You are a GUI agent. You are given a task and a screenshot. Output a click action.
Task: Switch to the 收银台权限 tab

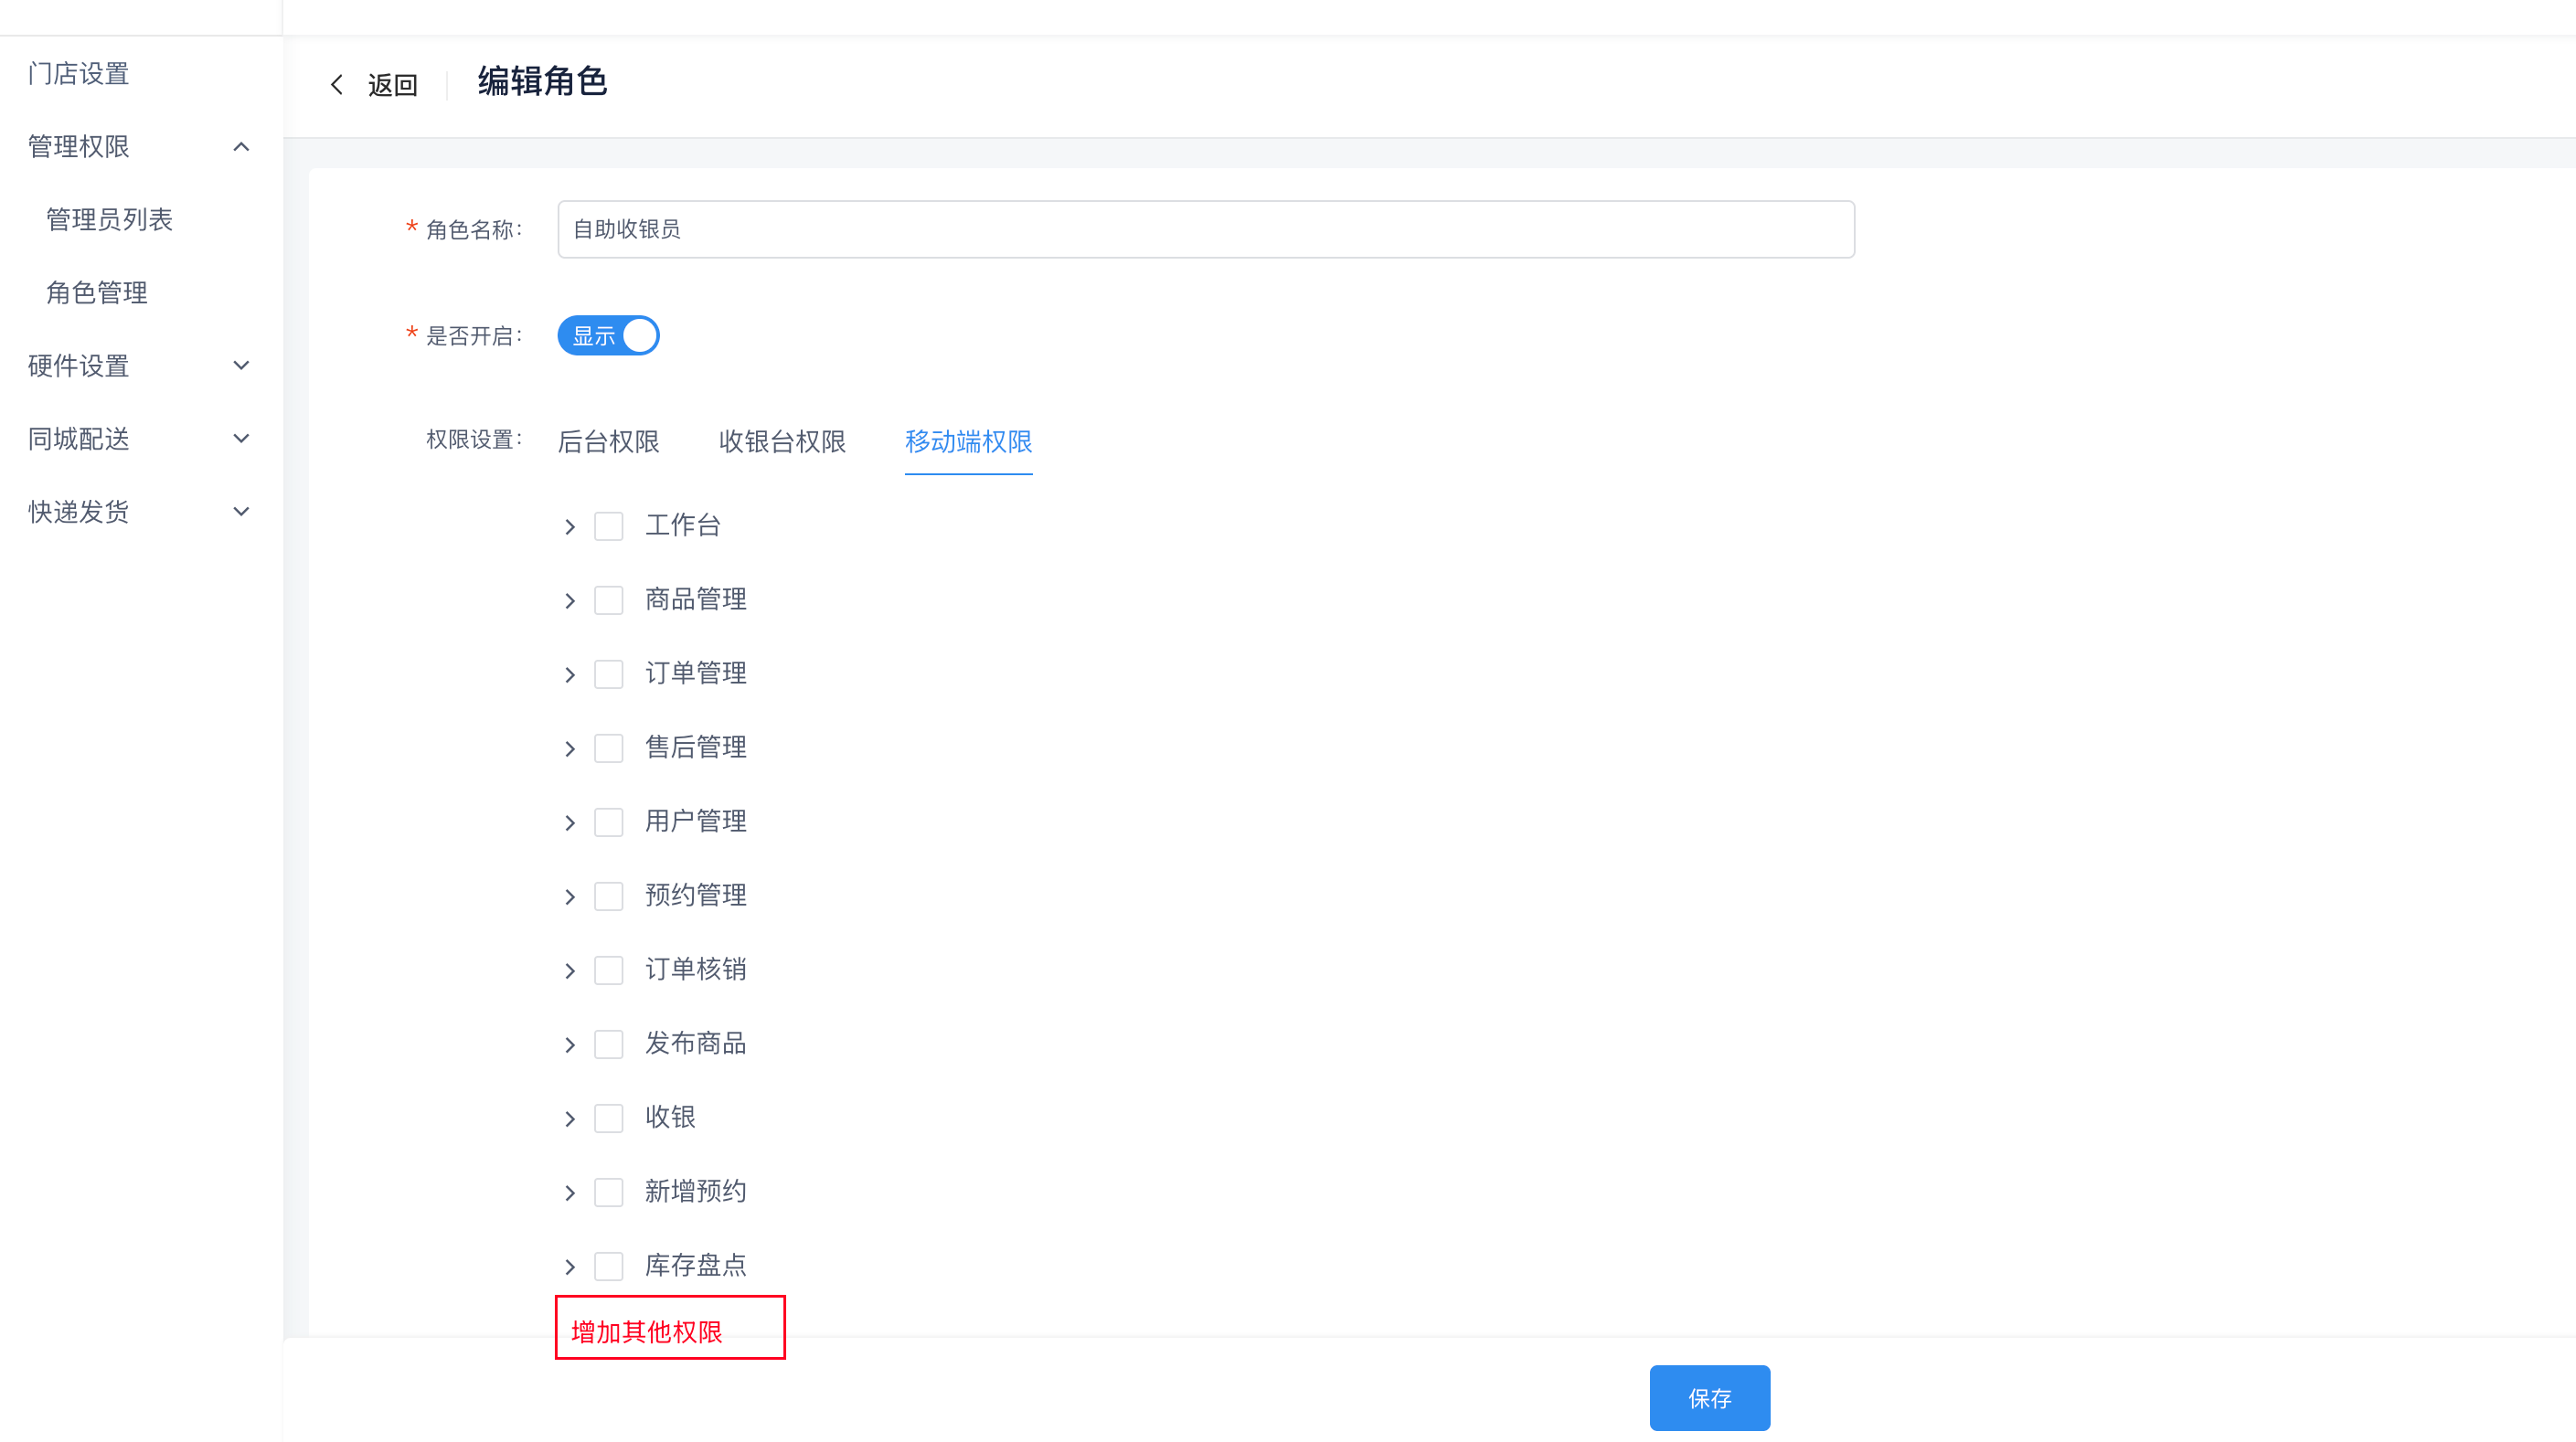tap(782, 441)
